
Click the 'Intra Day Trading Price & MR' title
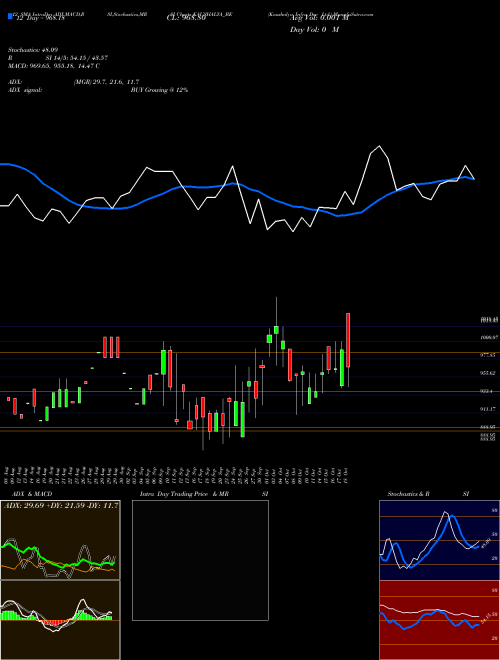click(185, 494)
